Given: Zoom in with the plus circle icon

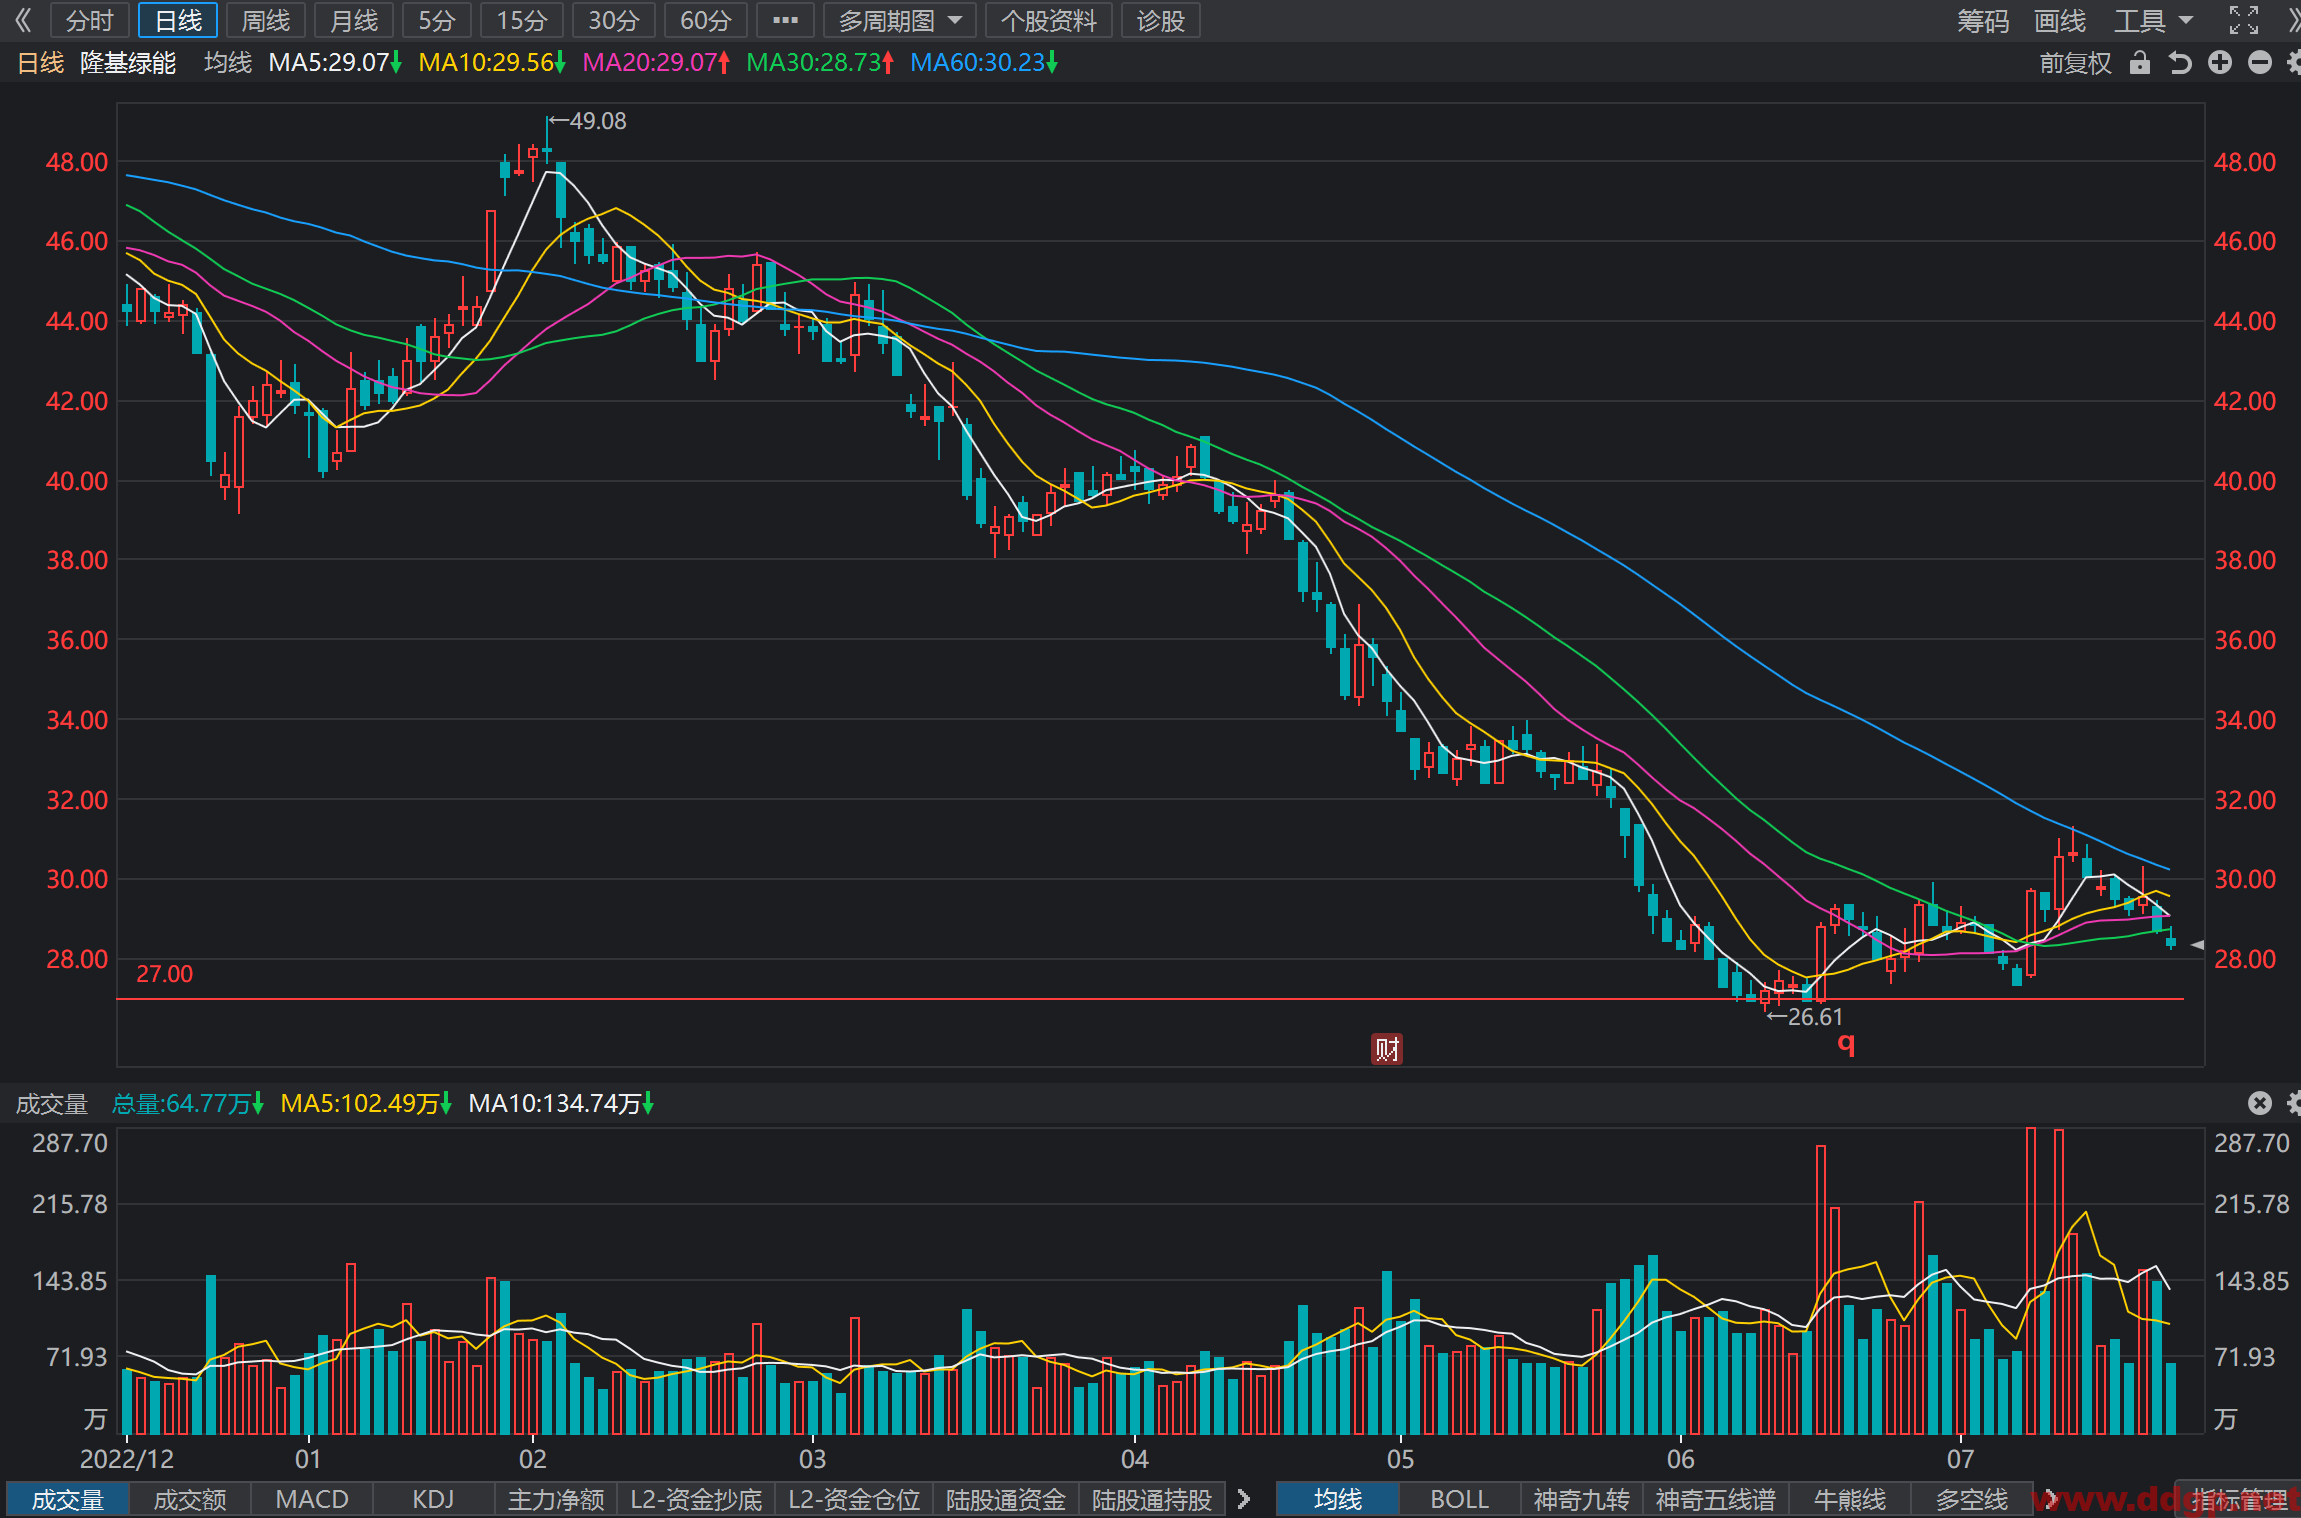Looking at the screenshot, I should pos(2220,63).
